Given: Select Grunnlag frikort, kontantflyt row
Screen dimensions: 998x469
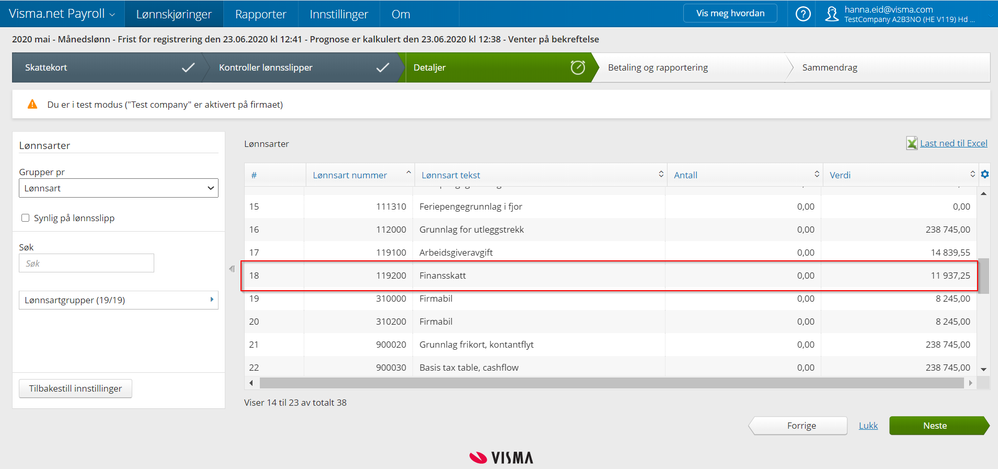Looking at the screenshot, I should (x=611, y=344).
